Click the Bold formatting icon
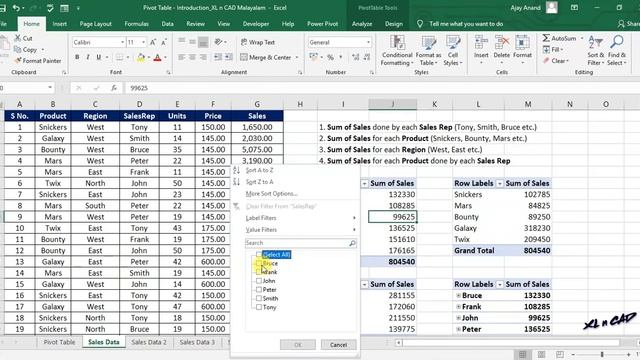This screenshot has height=360, width=640. coord(77,58)
